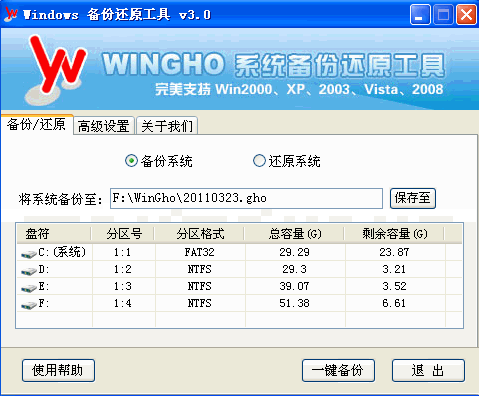This screenshot has height=396, width=479.
Task: Click remaining capacity value 6.61
Action: pos(394,303)
